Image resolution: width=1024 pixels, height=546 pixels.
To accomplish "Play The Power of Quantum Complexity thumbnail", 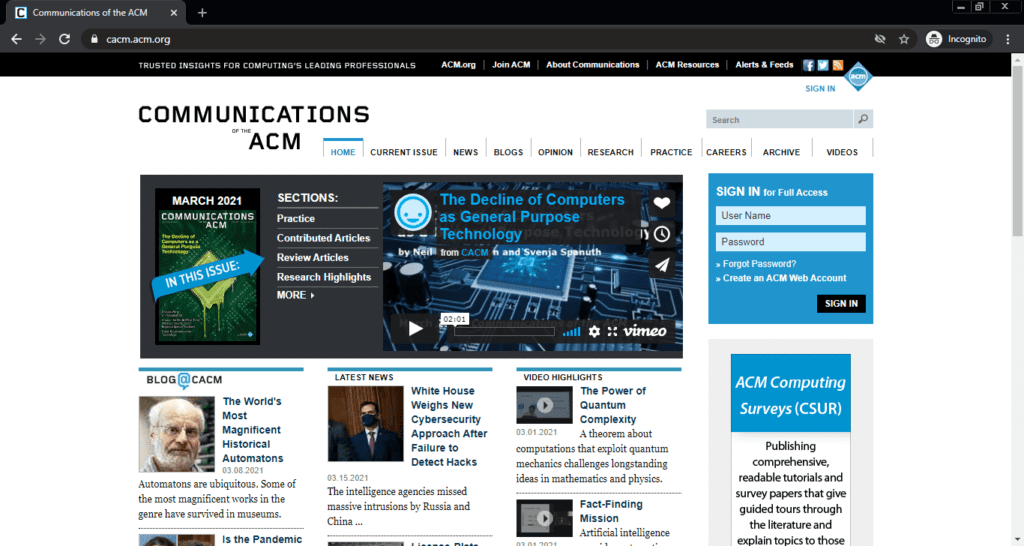I will 544,405.
